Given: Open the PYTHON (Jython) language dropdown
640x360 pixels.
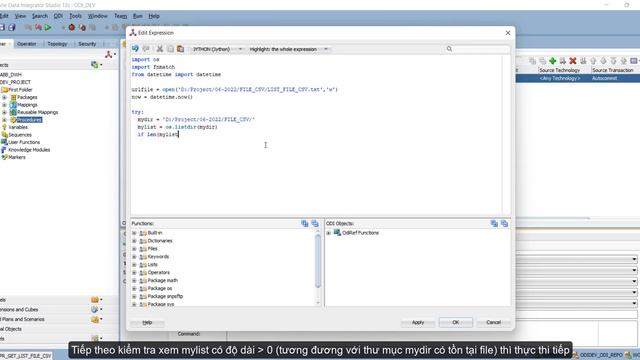Looking at the screenshot, I should coord(217,49).
